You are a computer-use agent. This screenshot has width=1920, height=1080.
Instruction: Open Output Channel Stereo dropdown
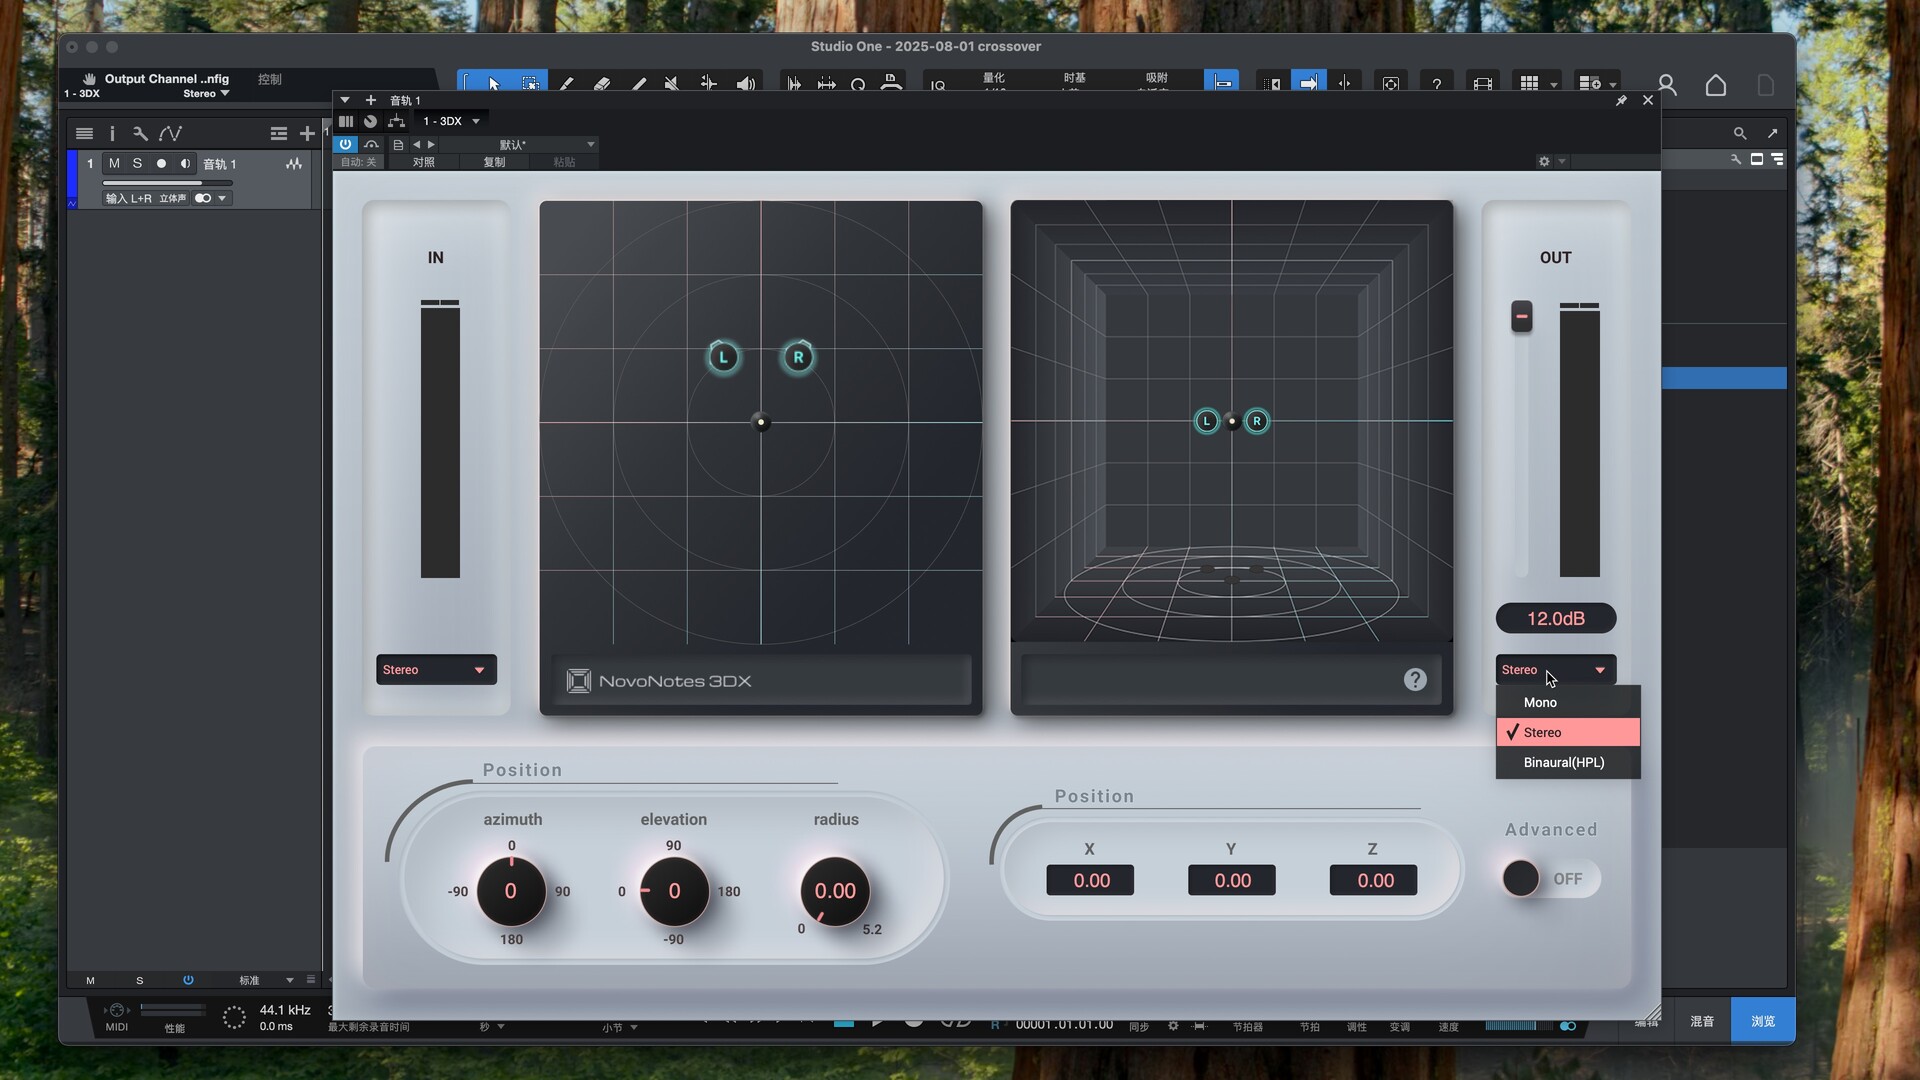click(206, 94)
